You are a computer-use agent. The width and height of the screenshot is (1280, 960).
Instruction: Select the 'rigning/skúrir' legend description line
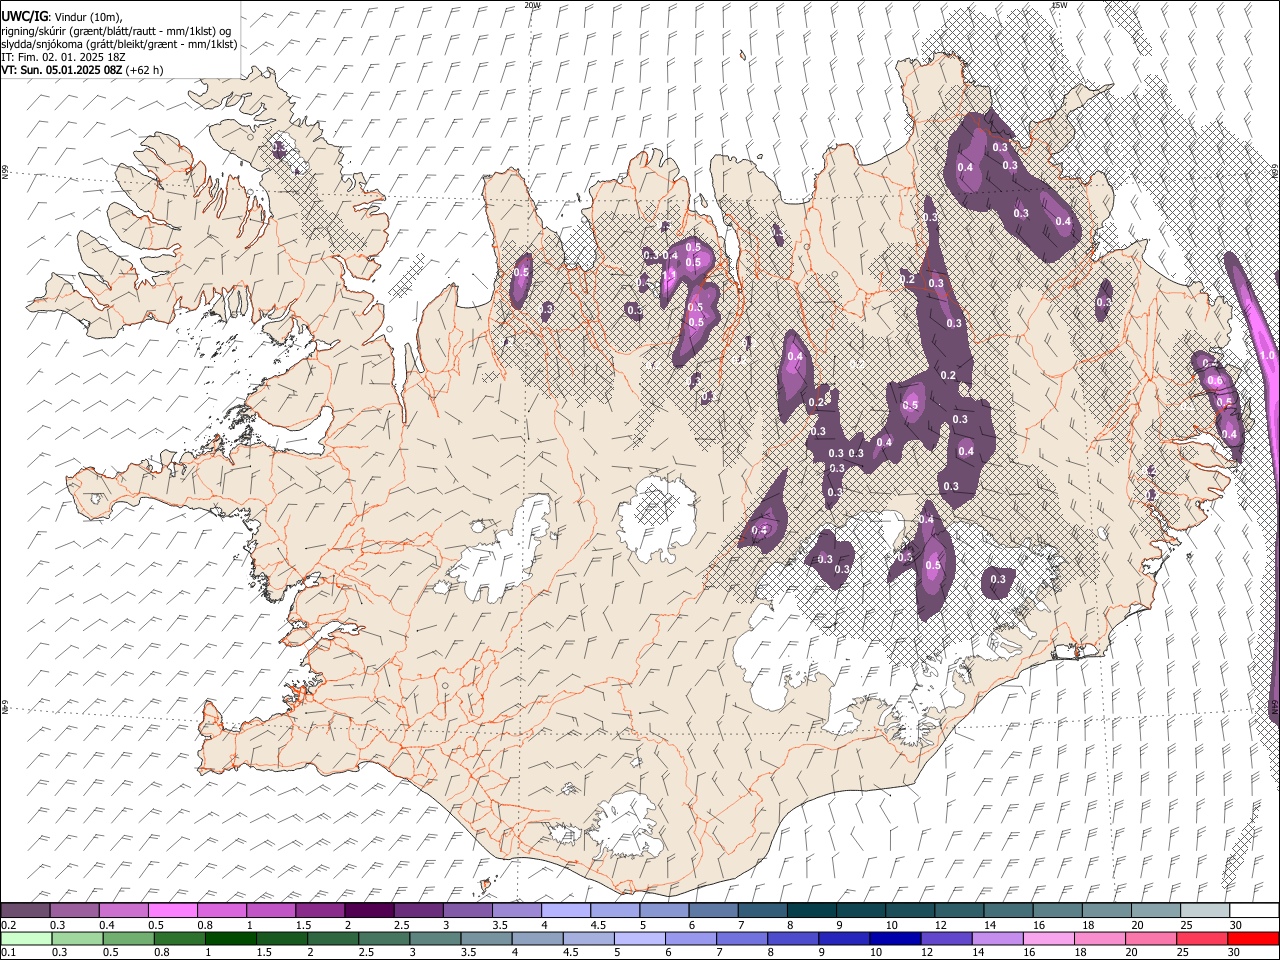tap(116, 31)
